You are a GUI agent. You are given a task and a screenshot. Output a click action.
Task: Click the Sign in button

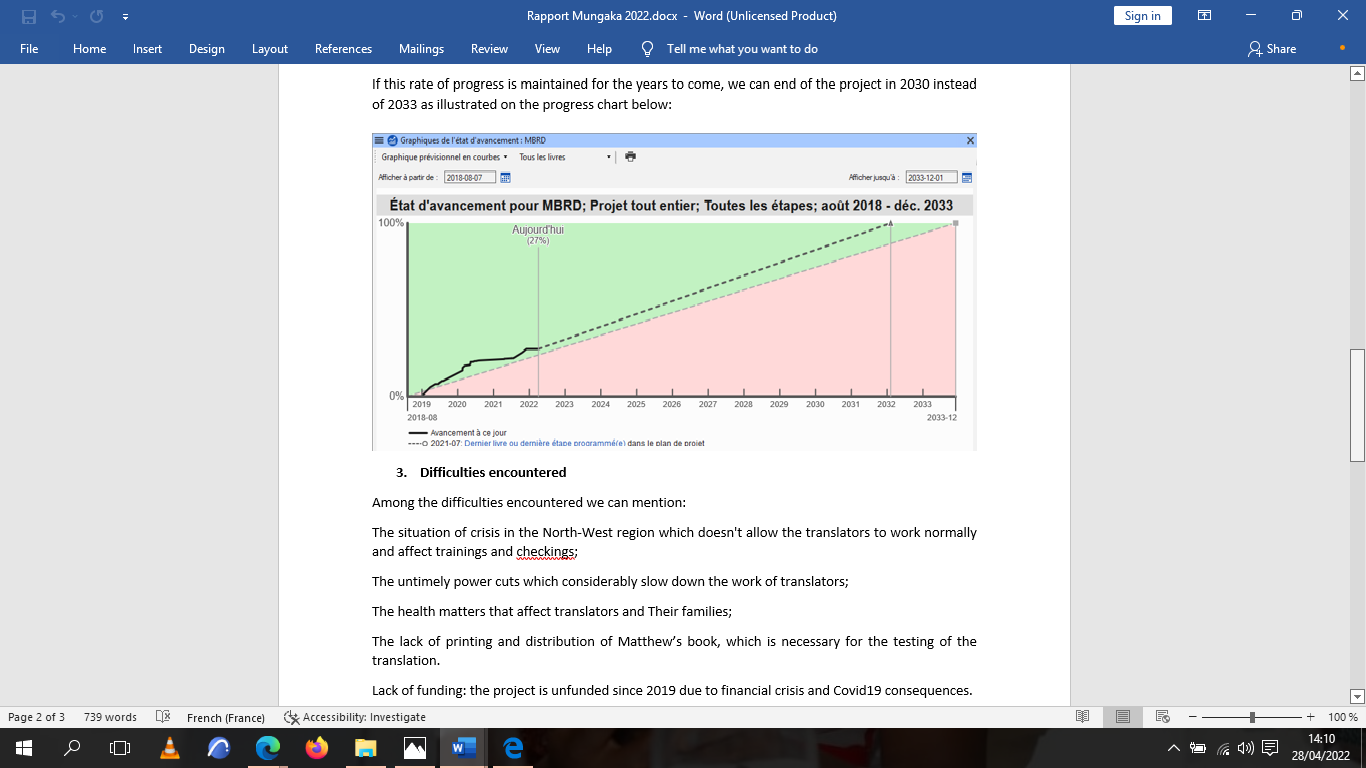coord(1142,16)
